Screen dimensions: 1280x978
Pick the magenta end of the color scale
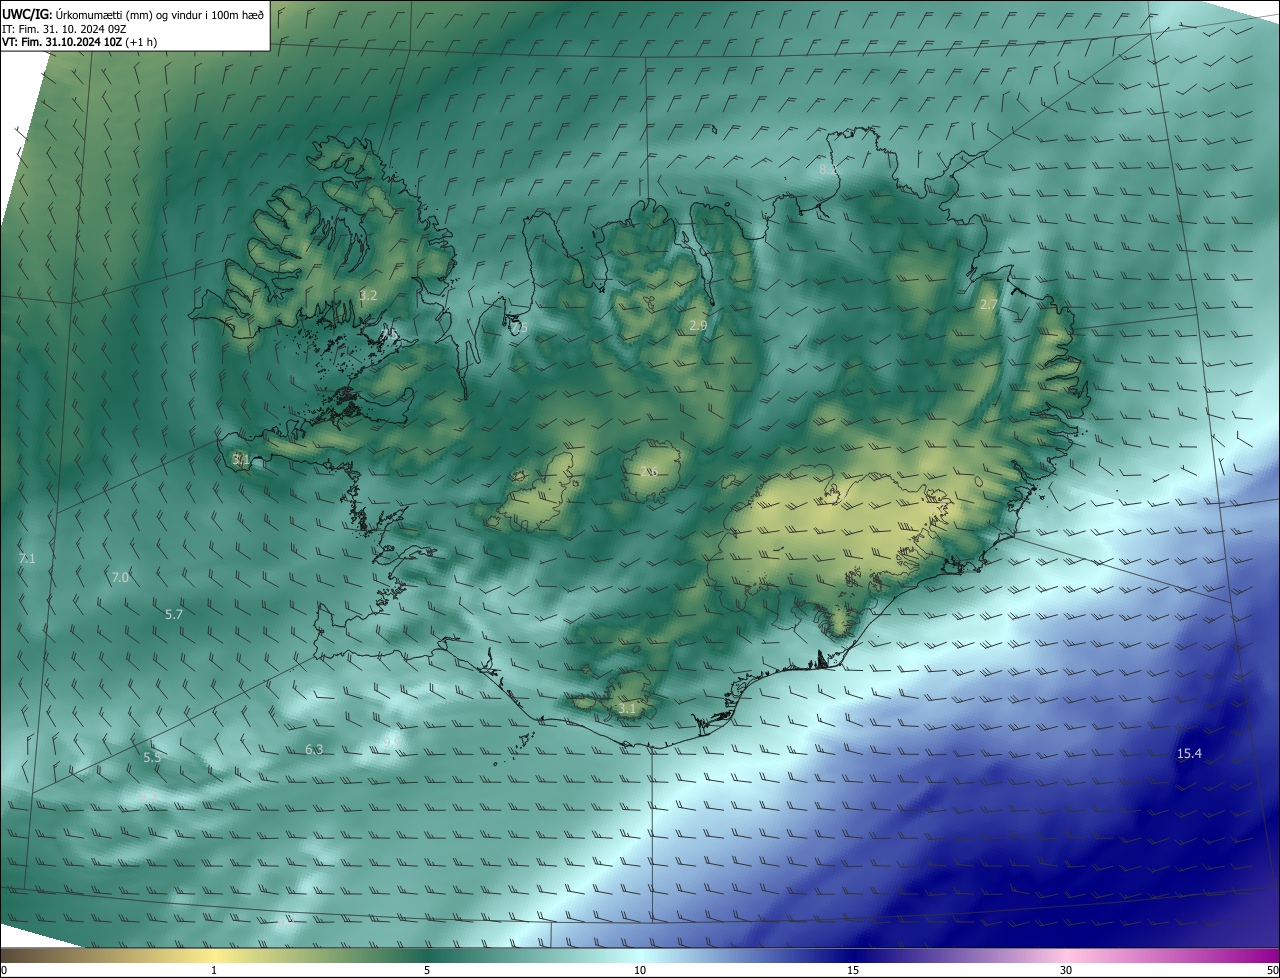(1270, 956)
